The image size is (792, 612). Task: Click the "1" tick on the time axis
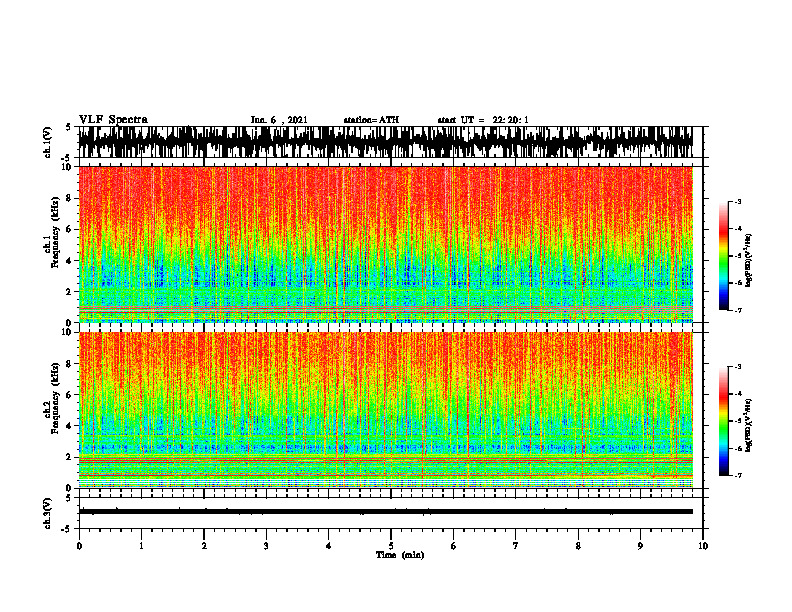(141, 546)
